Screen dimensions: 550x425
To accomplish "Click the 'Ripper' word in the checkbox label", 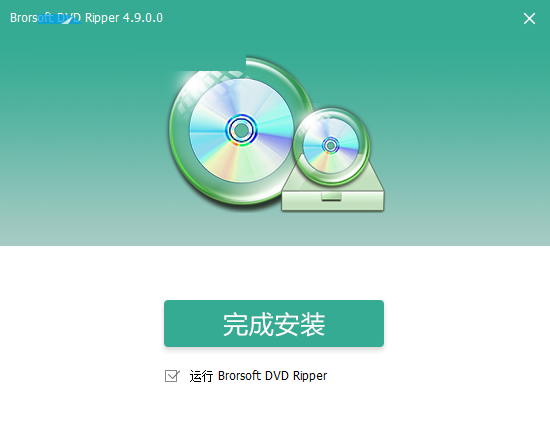I will pos(310,376).
